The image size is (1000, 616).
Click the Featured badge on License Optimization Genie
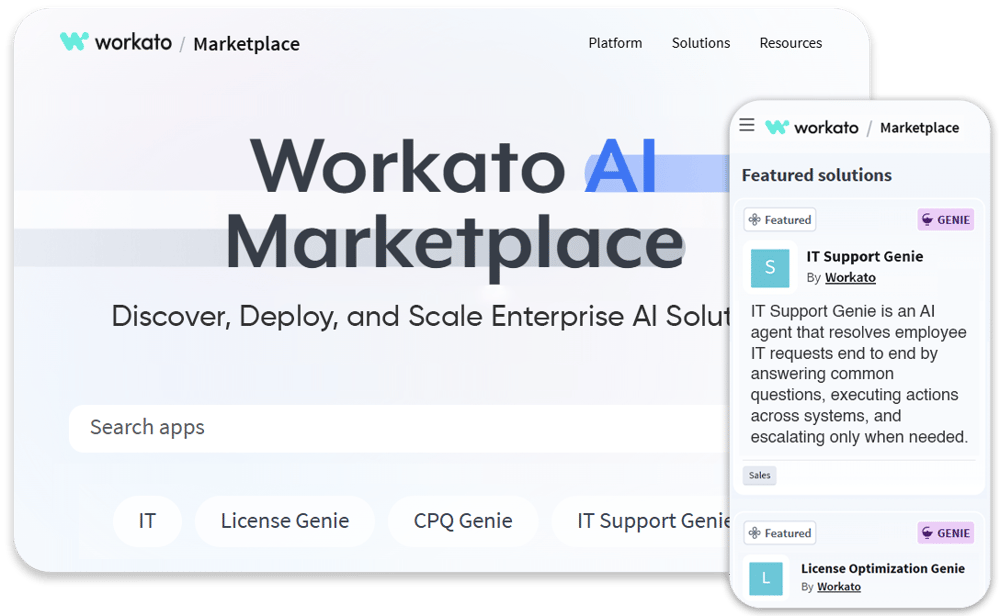pyautogui.click(x=780, y=532)
